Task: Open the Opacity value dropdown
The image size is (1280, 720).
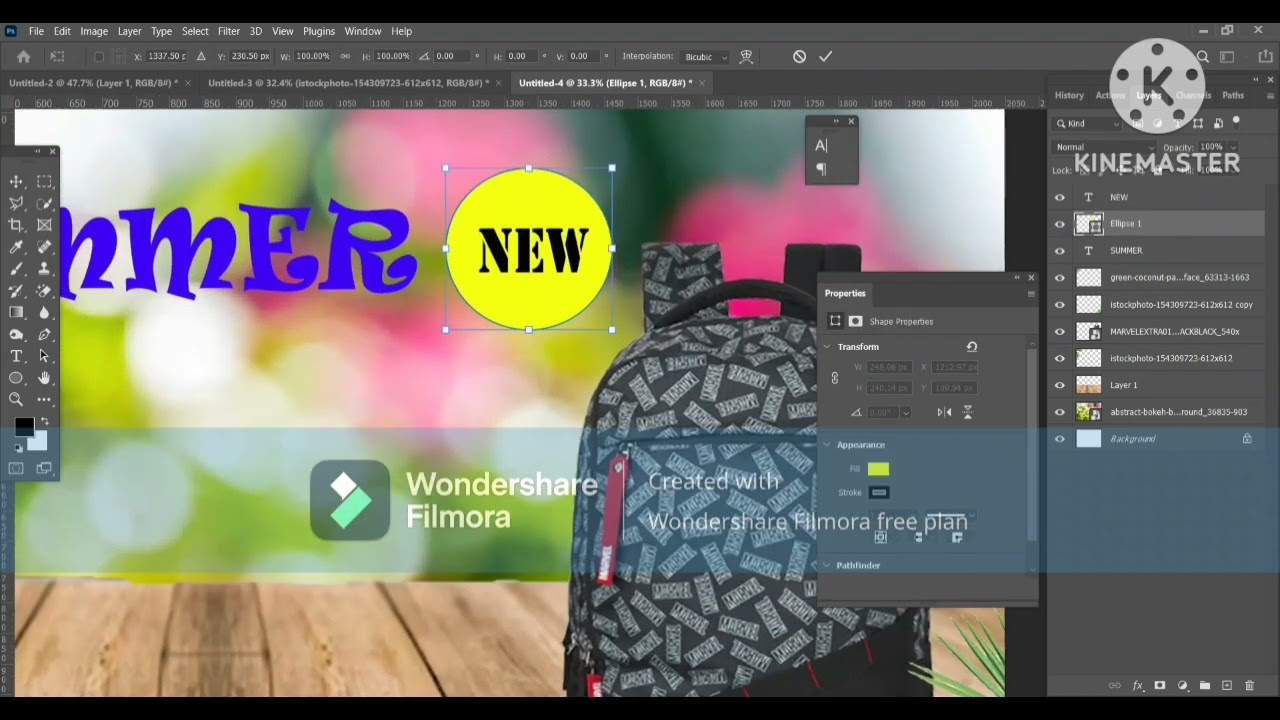Action: tap(1231, 147)
